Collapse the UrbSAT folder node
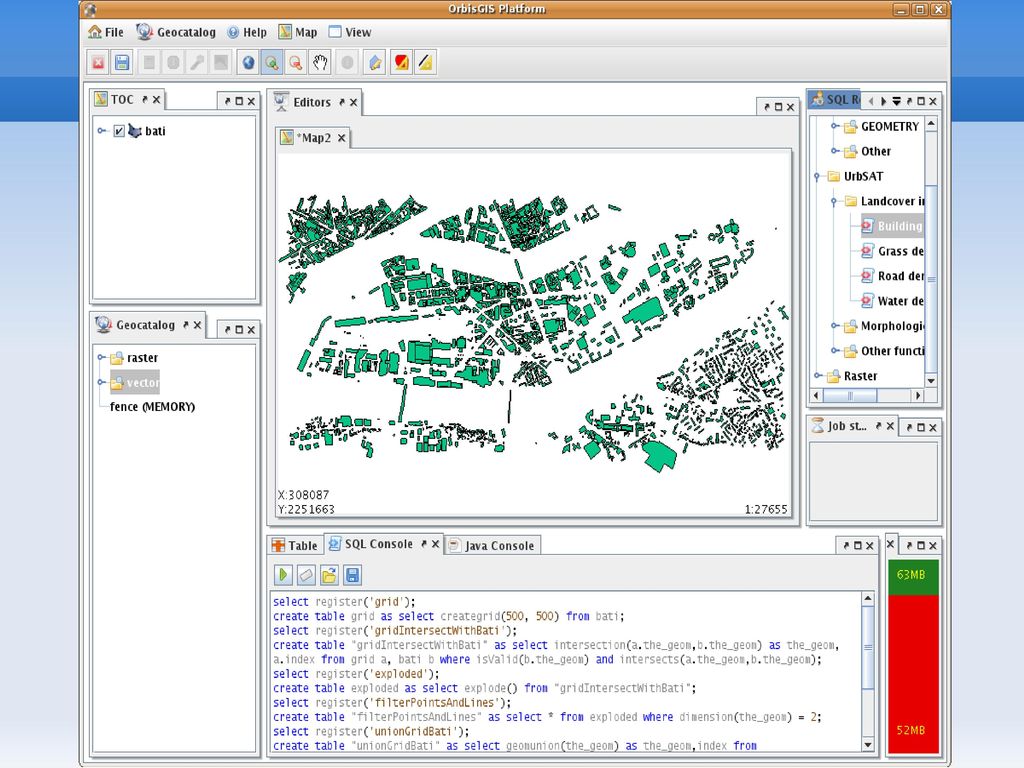 (817, 176)
